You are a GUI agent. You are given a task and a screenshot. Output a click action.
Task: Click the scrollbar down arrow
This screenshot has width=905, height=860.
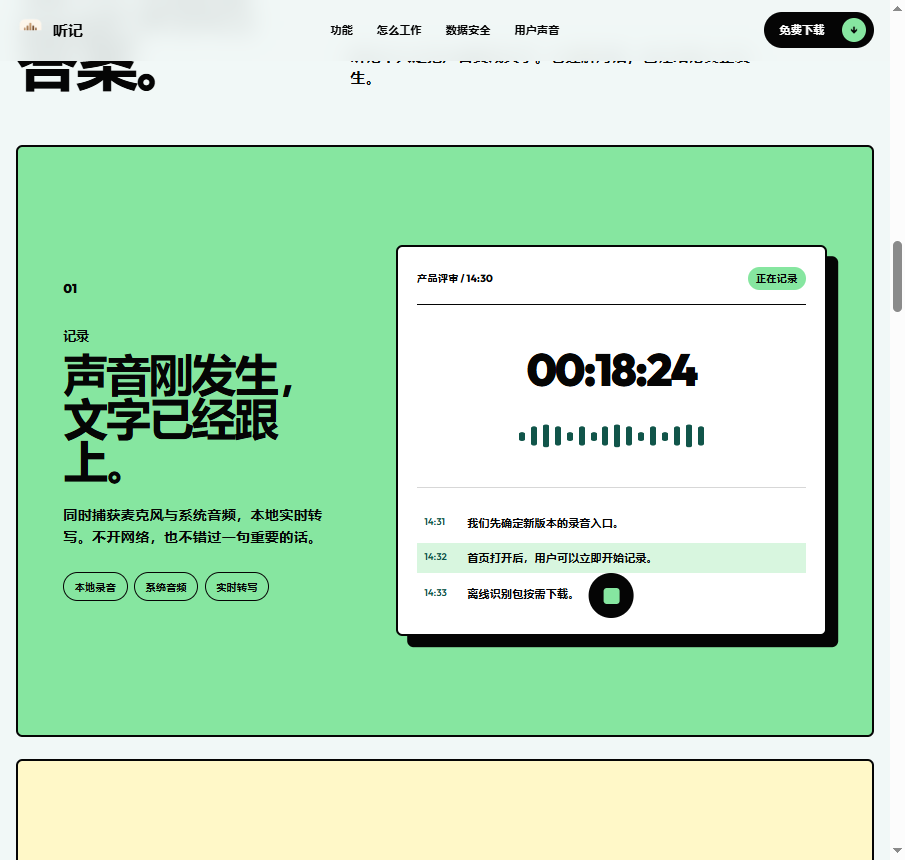tap(897, 851)
